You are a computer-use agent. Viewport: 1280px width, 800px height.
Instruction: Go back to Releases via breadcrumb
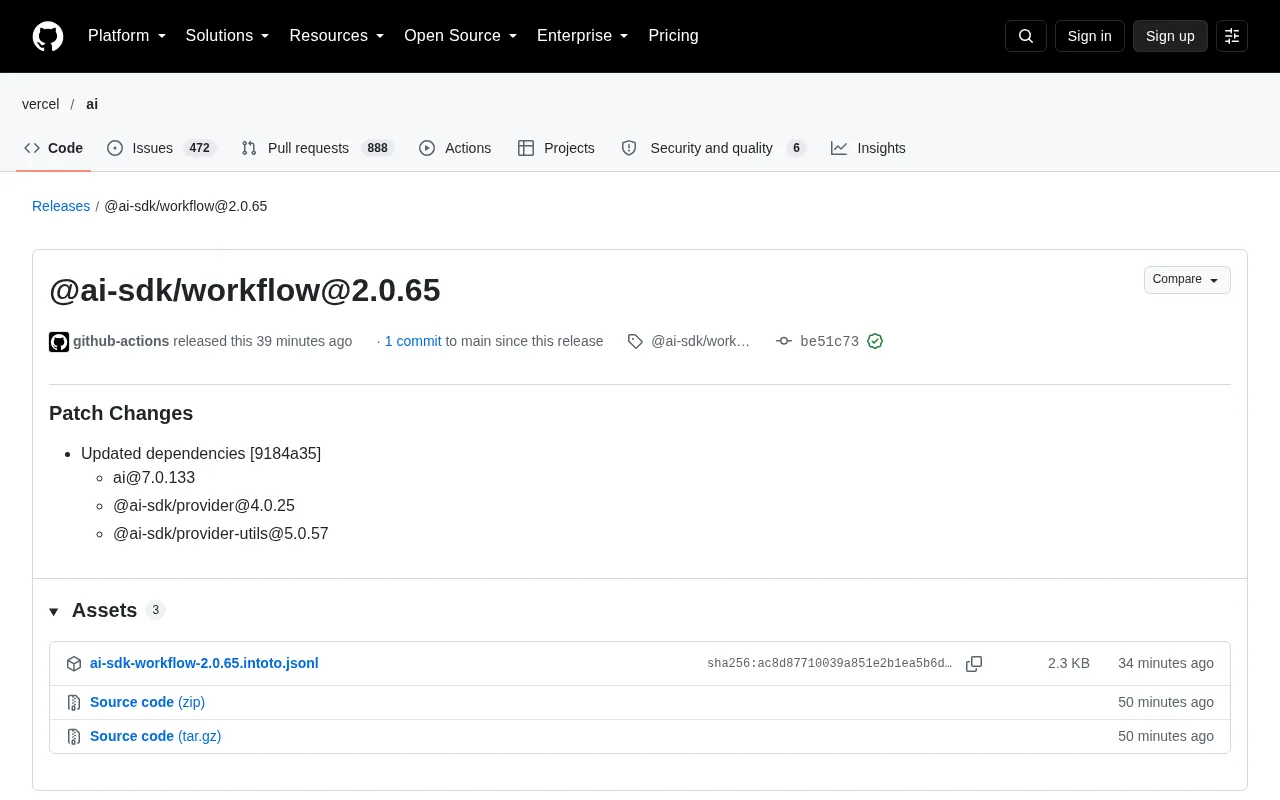[x=61, y=206]
